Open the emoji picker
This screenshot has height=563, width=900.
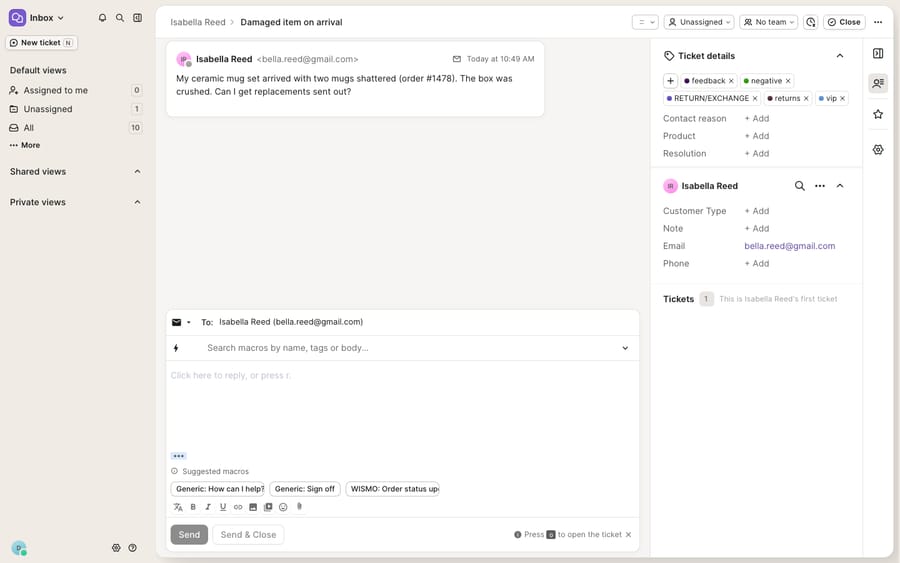pos(283,507)
